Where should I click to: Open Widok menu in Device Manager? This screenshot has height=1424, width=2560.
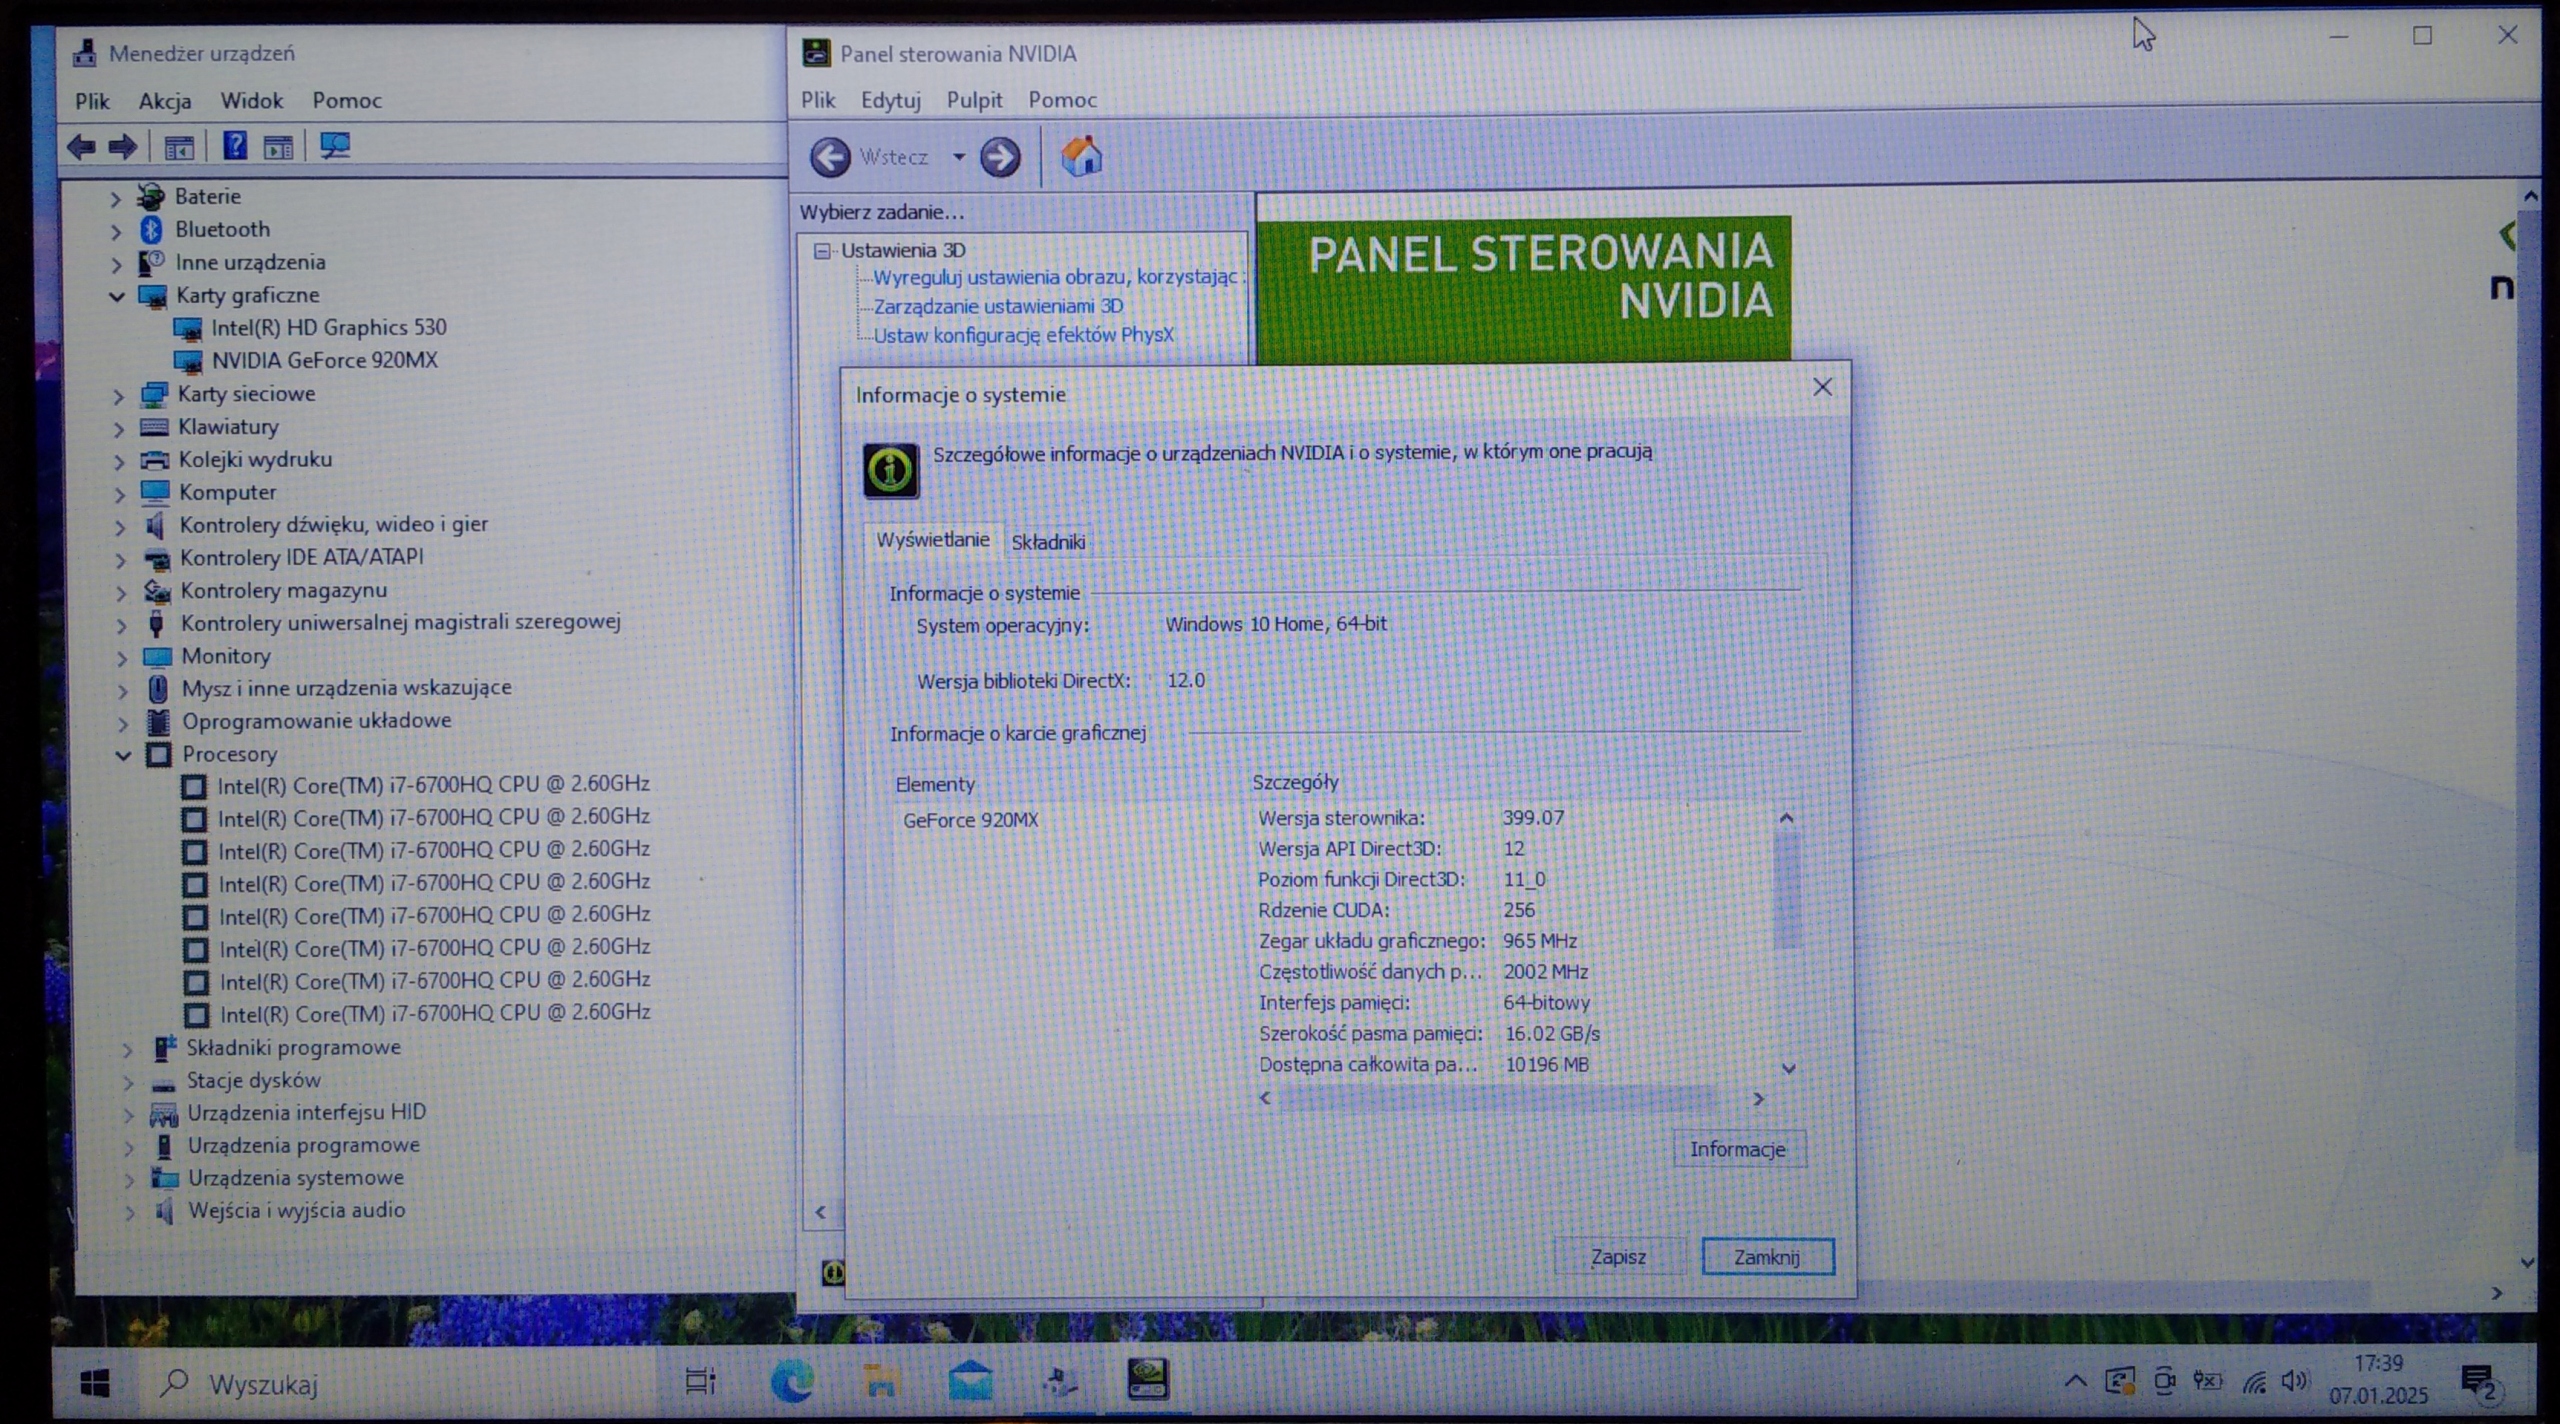coord(252,101)
